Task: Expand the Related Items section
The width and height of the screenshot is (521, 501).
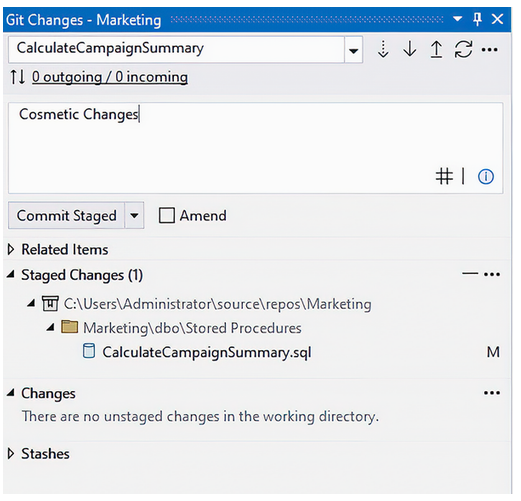Action: pos(11,249)
